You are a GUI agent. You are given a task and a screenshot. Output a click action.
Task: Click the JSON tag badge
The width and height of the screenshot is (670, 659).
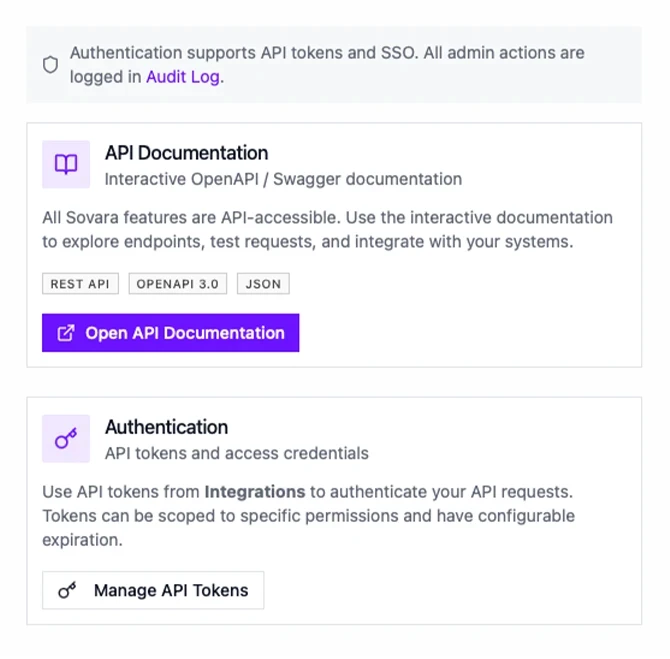point(263,284)
